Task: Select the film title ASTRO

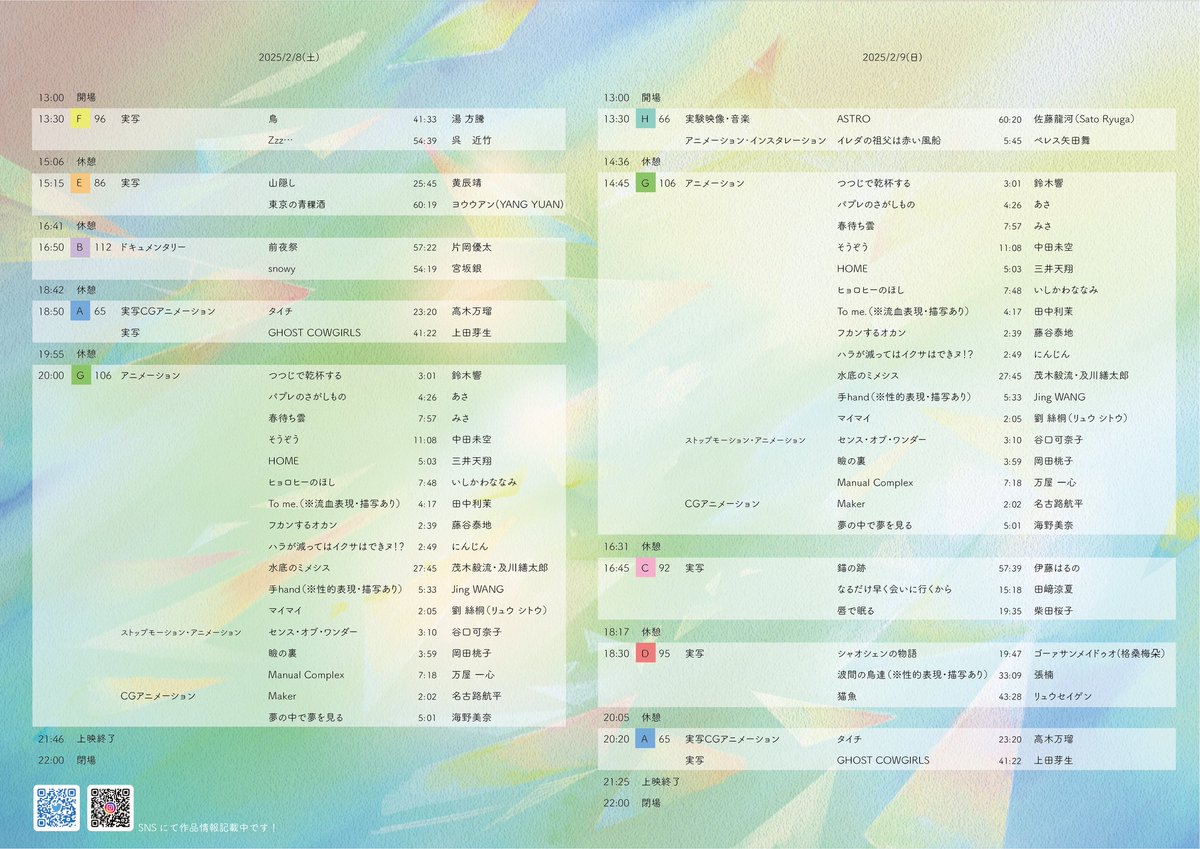Action: click(854, 119)
